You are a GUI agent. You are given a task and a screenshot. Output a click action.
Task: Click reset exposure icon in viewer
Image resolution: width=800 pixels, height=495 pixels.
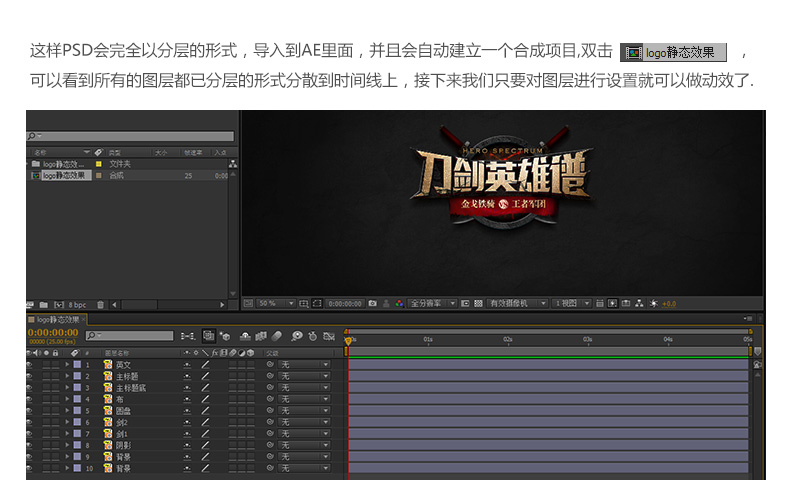[654, 303]
